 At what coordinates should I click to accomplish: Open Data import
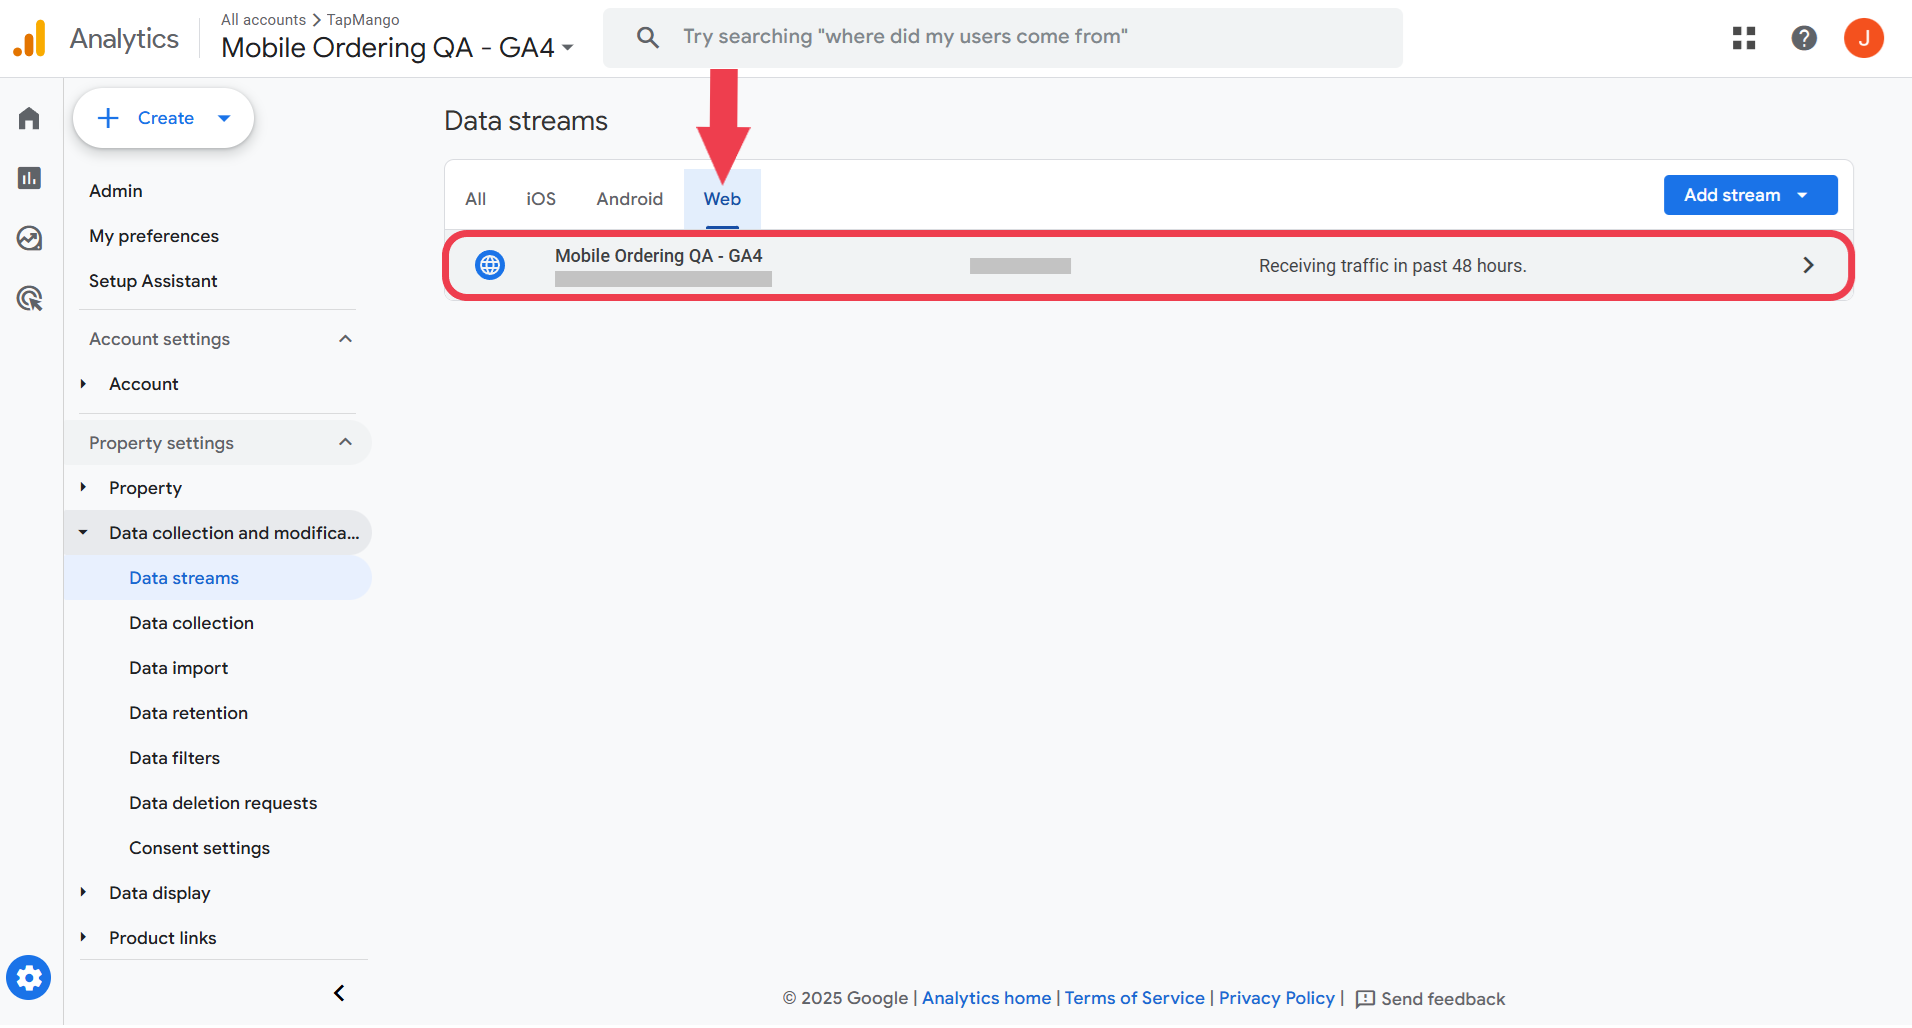pos(178,668)
